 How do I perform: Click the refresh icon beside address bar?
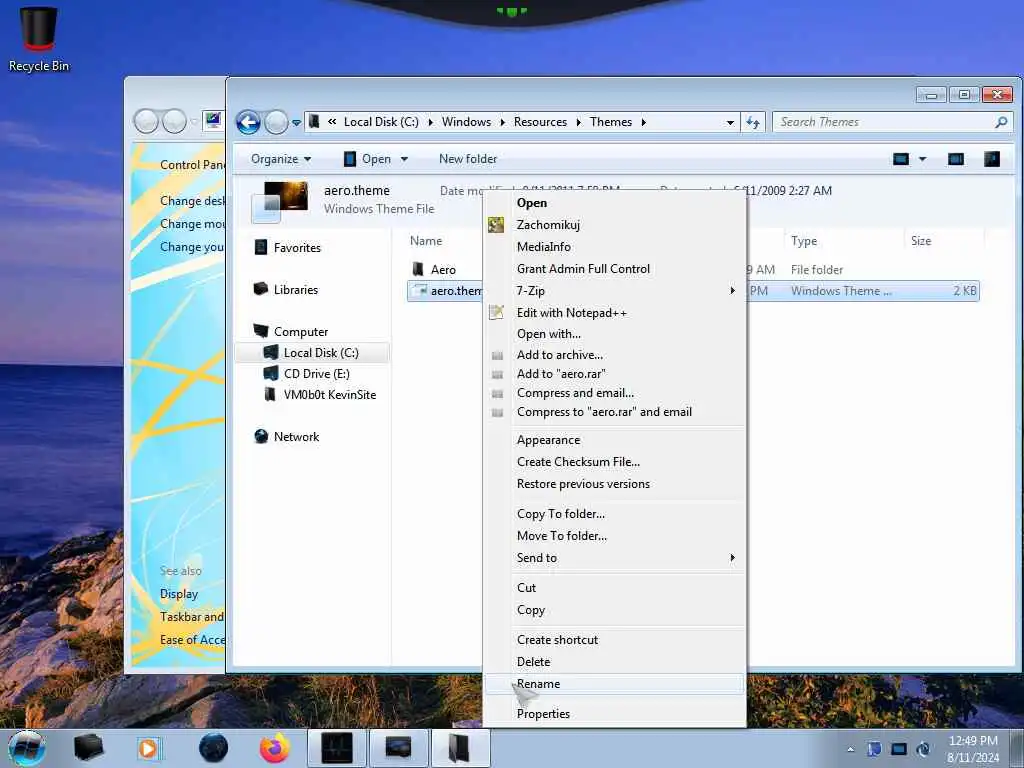pyautogui.click(x=753, y=122)
